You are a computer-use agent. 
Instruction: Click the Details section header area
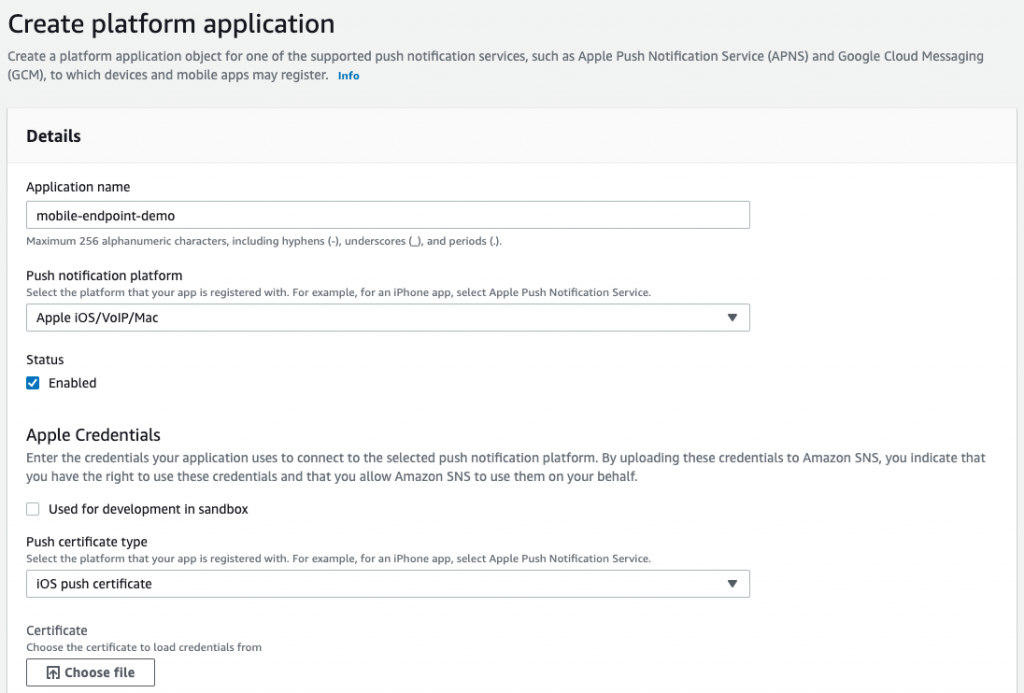click(x=51, y=136)
